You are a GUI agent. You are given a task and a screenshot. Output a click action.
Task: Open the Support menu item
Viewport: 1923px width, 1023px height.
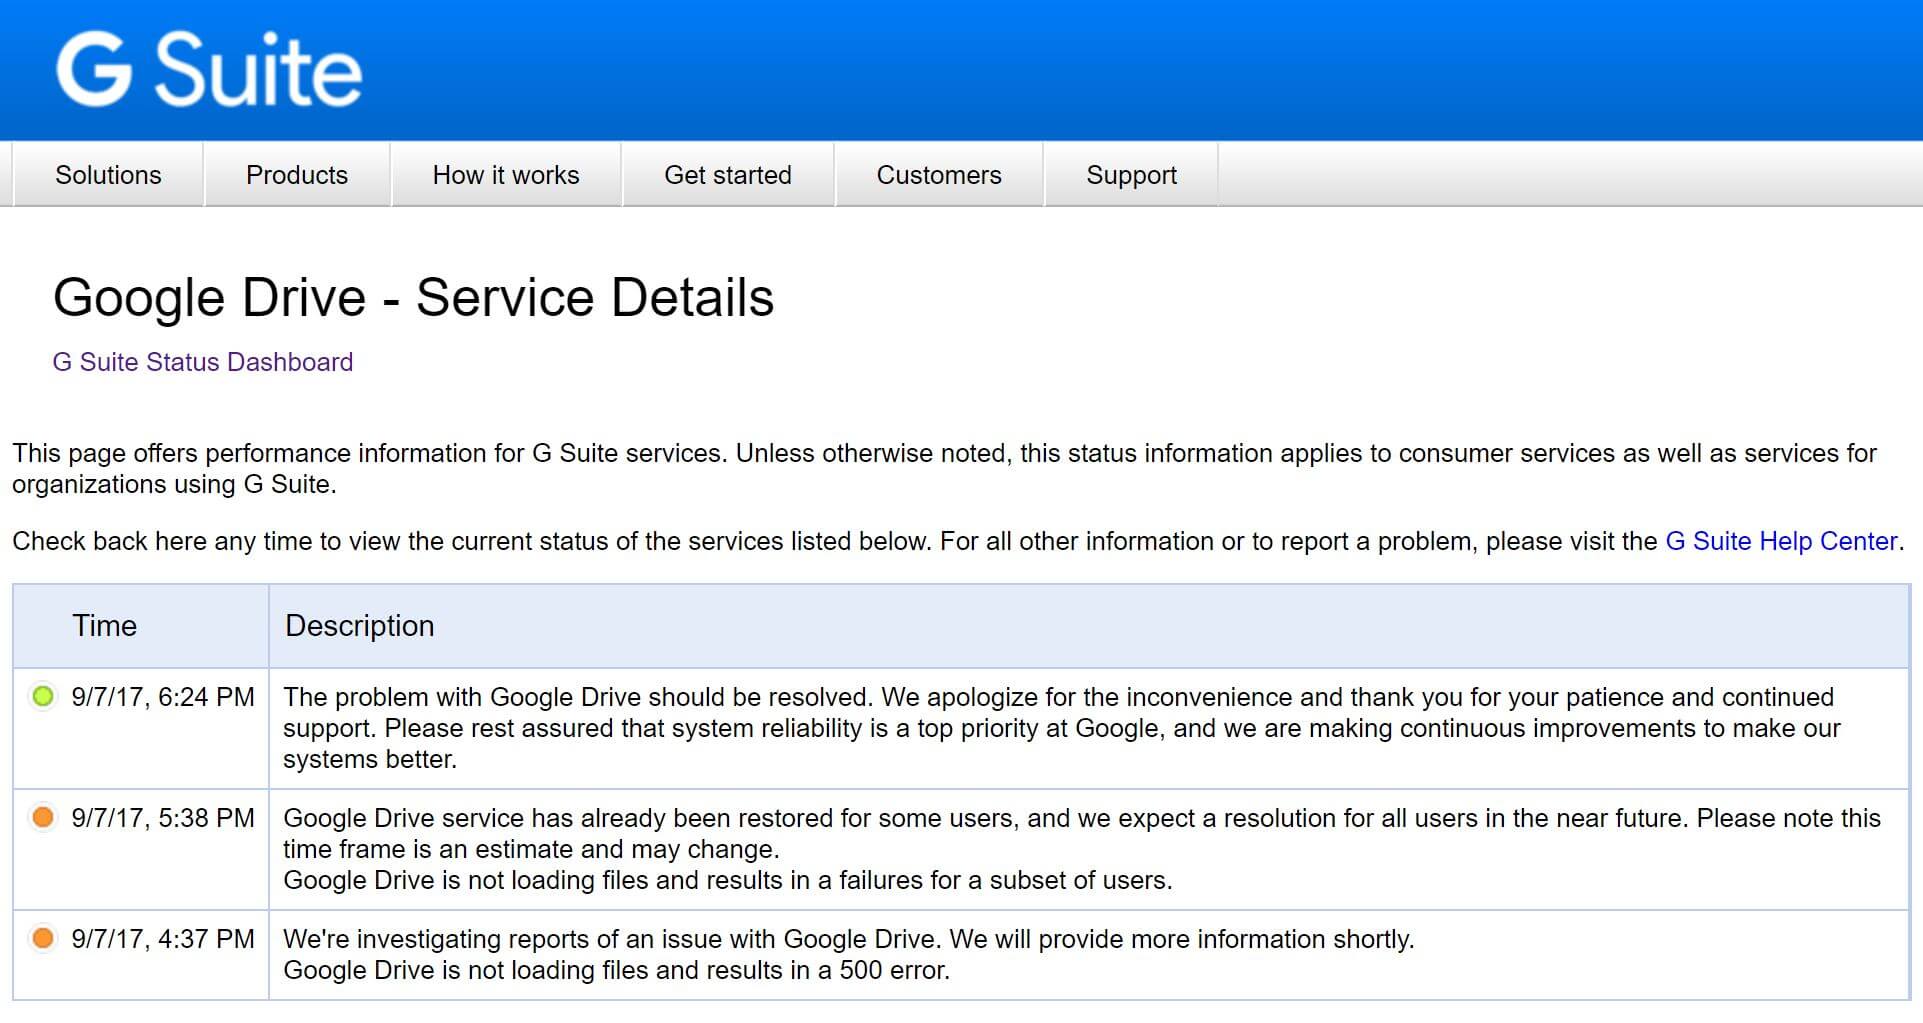[x=1130, y=175]
